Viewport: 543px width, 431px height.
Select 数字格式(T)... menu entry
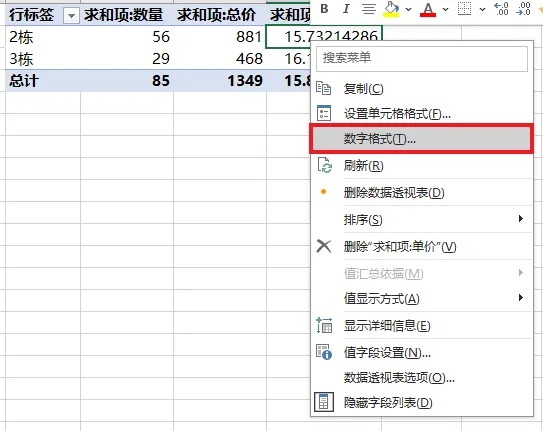pos(421,139)
